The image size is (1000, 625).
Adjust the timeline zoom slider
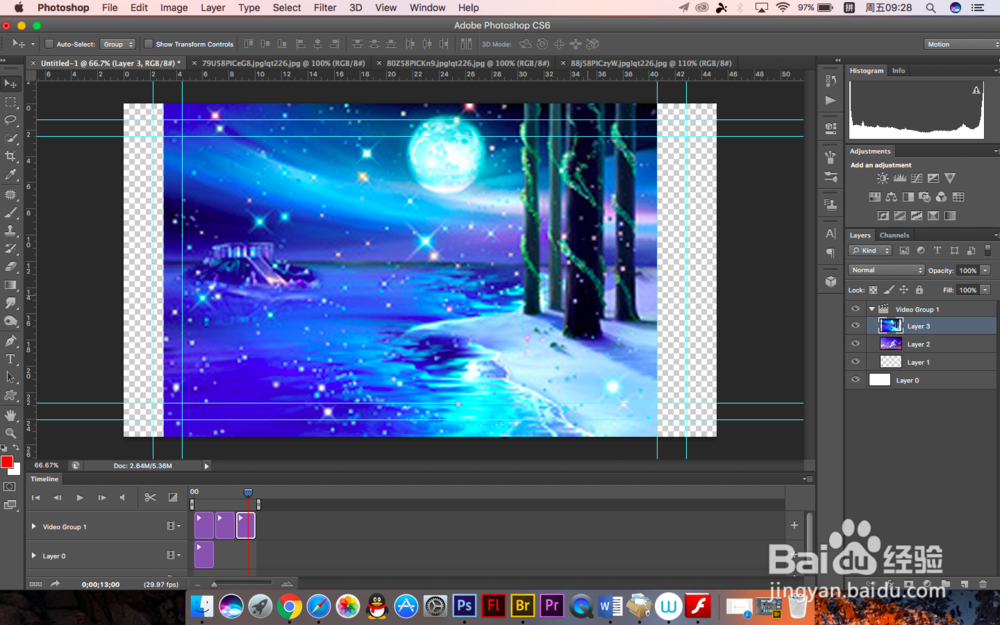(x=214, y=584)
